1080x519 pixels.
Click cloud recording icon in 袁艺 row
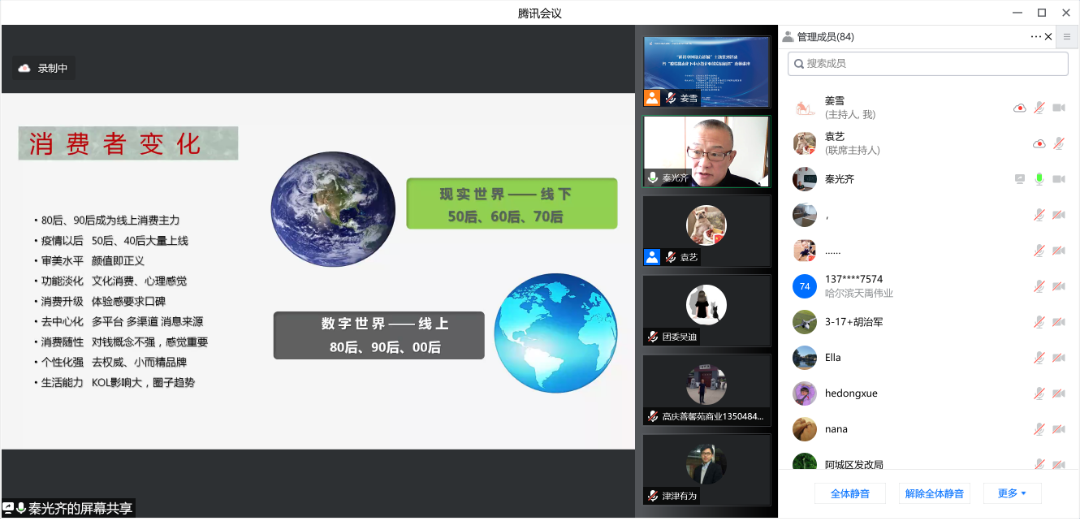point(1039,143)
